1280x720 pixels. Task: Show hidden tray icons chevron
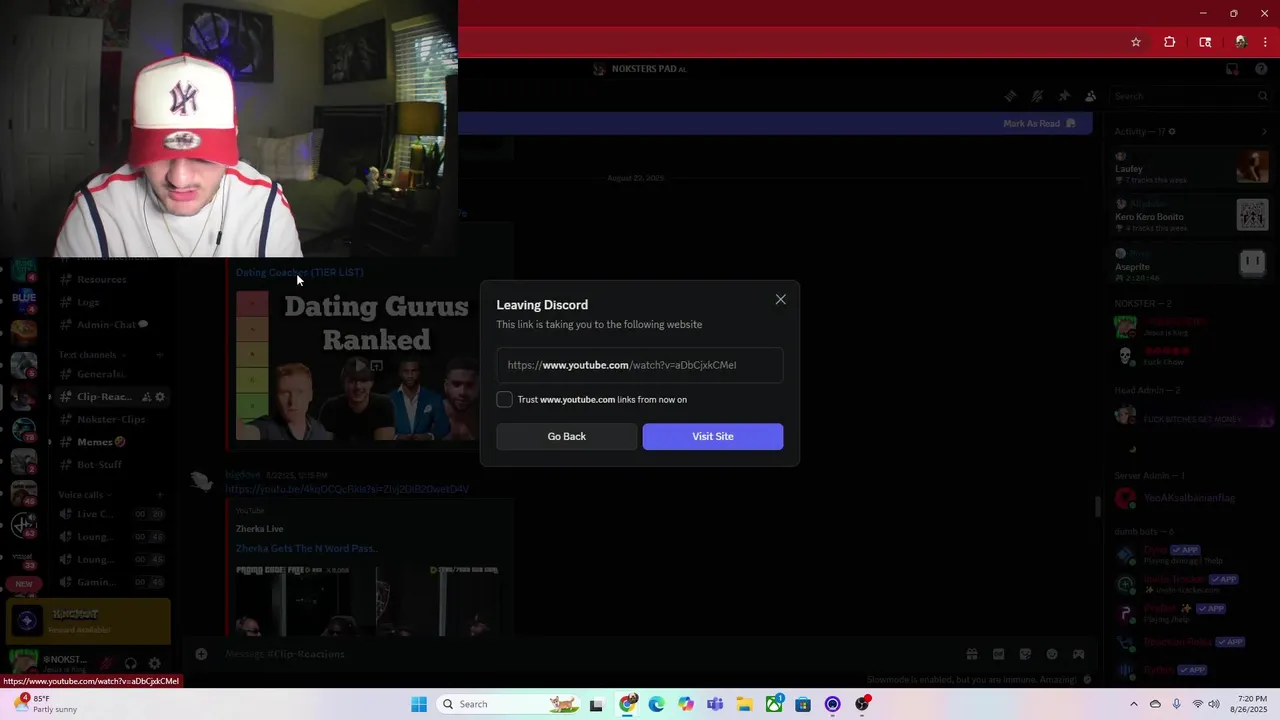[x=1133, y=704]
